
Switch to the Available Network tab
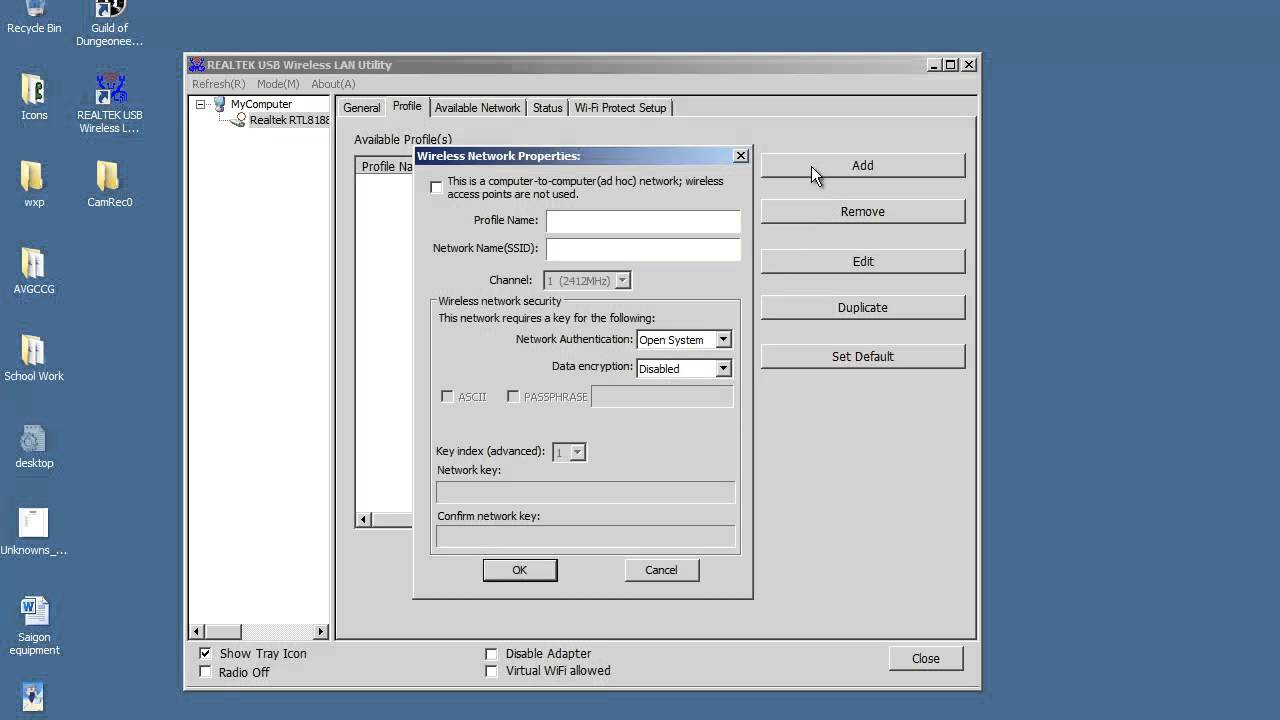click(477, 108)
